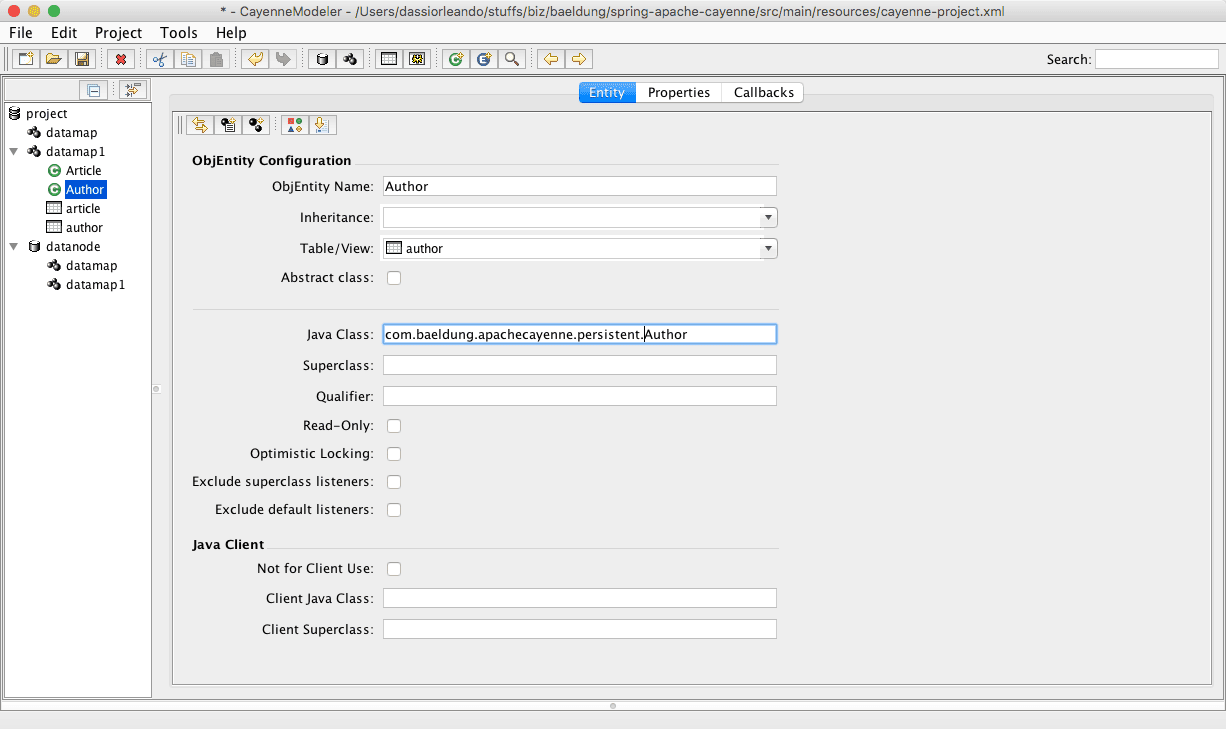Enable Optimistic Locking checkbox
The width and height of the screenshot is (1226, 729).
[394, 454]
